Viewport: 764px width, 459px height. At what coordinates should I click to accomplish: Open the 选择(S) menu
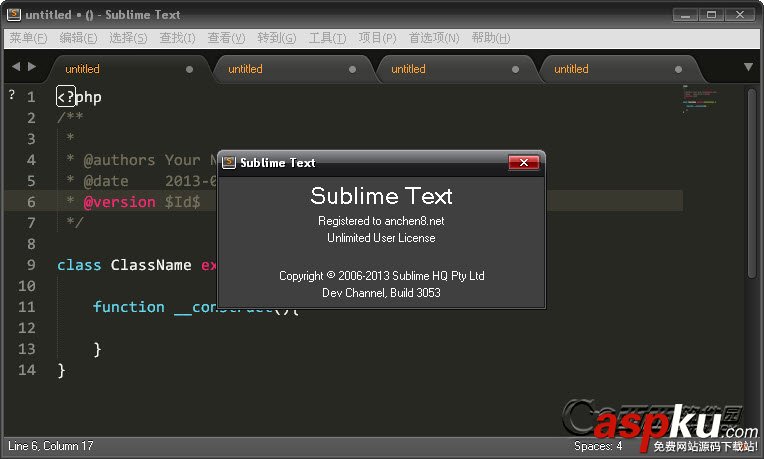point(128,38)
